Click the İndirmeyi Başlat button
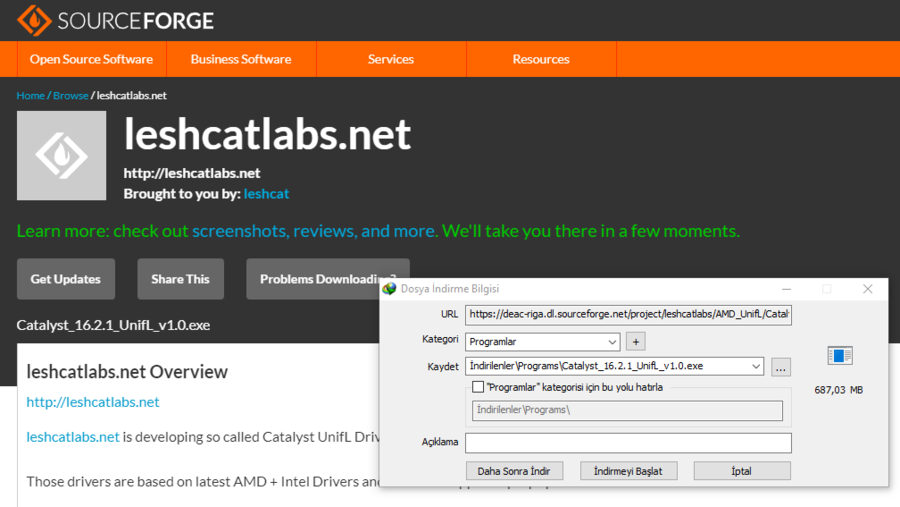The image size is (900, 507). [x=628, y=471]
